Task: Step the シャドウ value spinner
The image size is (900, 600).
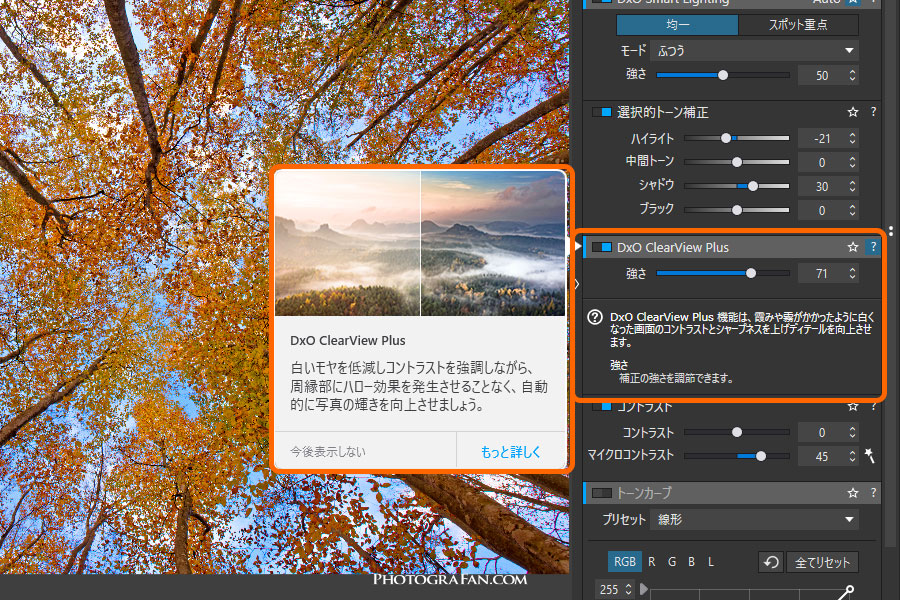Action: (852, 186)
